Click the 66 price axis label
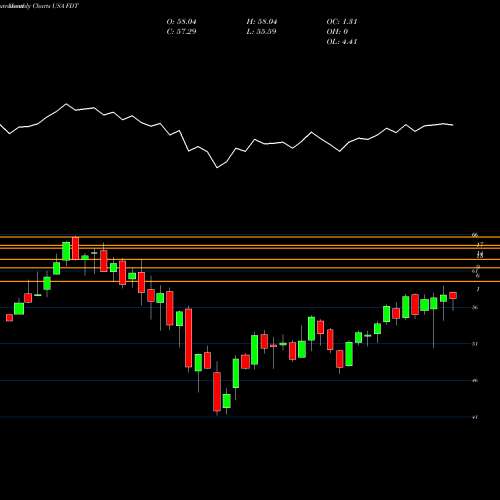This screenshot has height=500, width=500. [475, 235]
